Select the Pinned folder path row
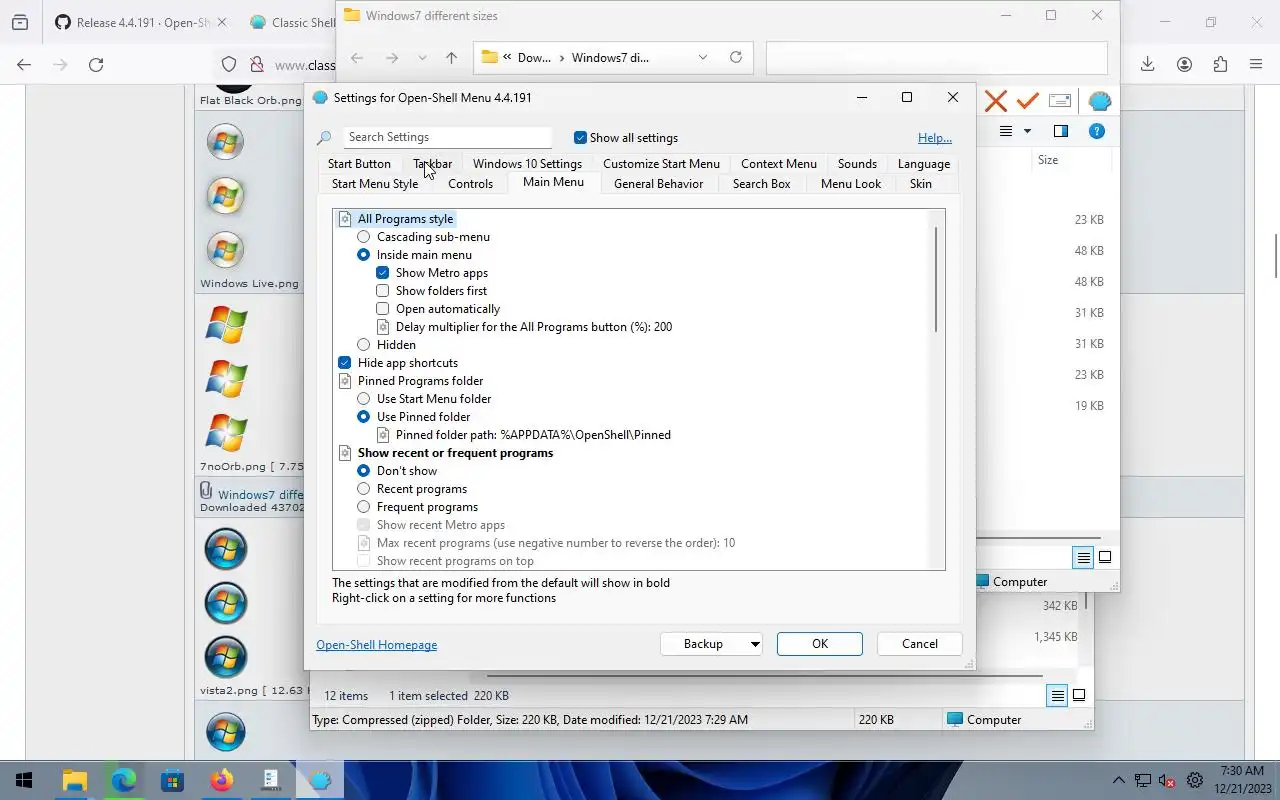Image resolution: width=1280 pixels, height=800 pixels. [x=533, y=435]
